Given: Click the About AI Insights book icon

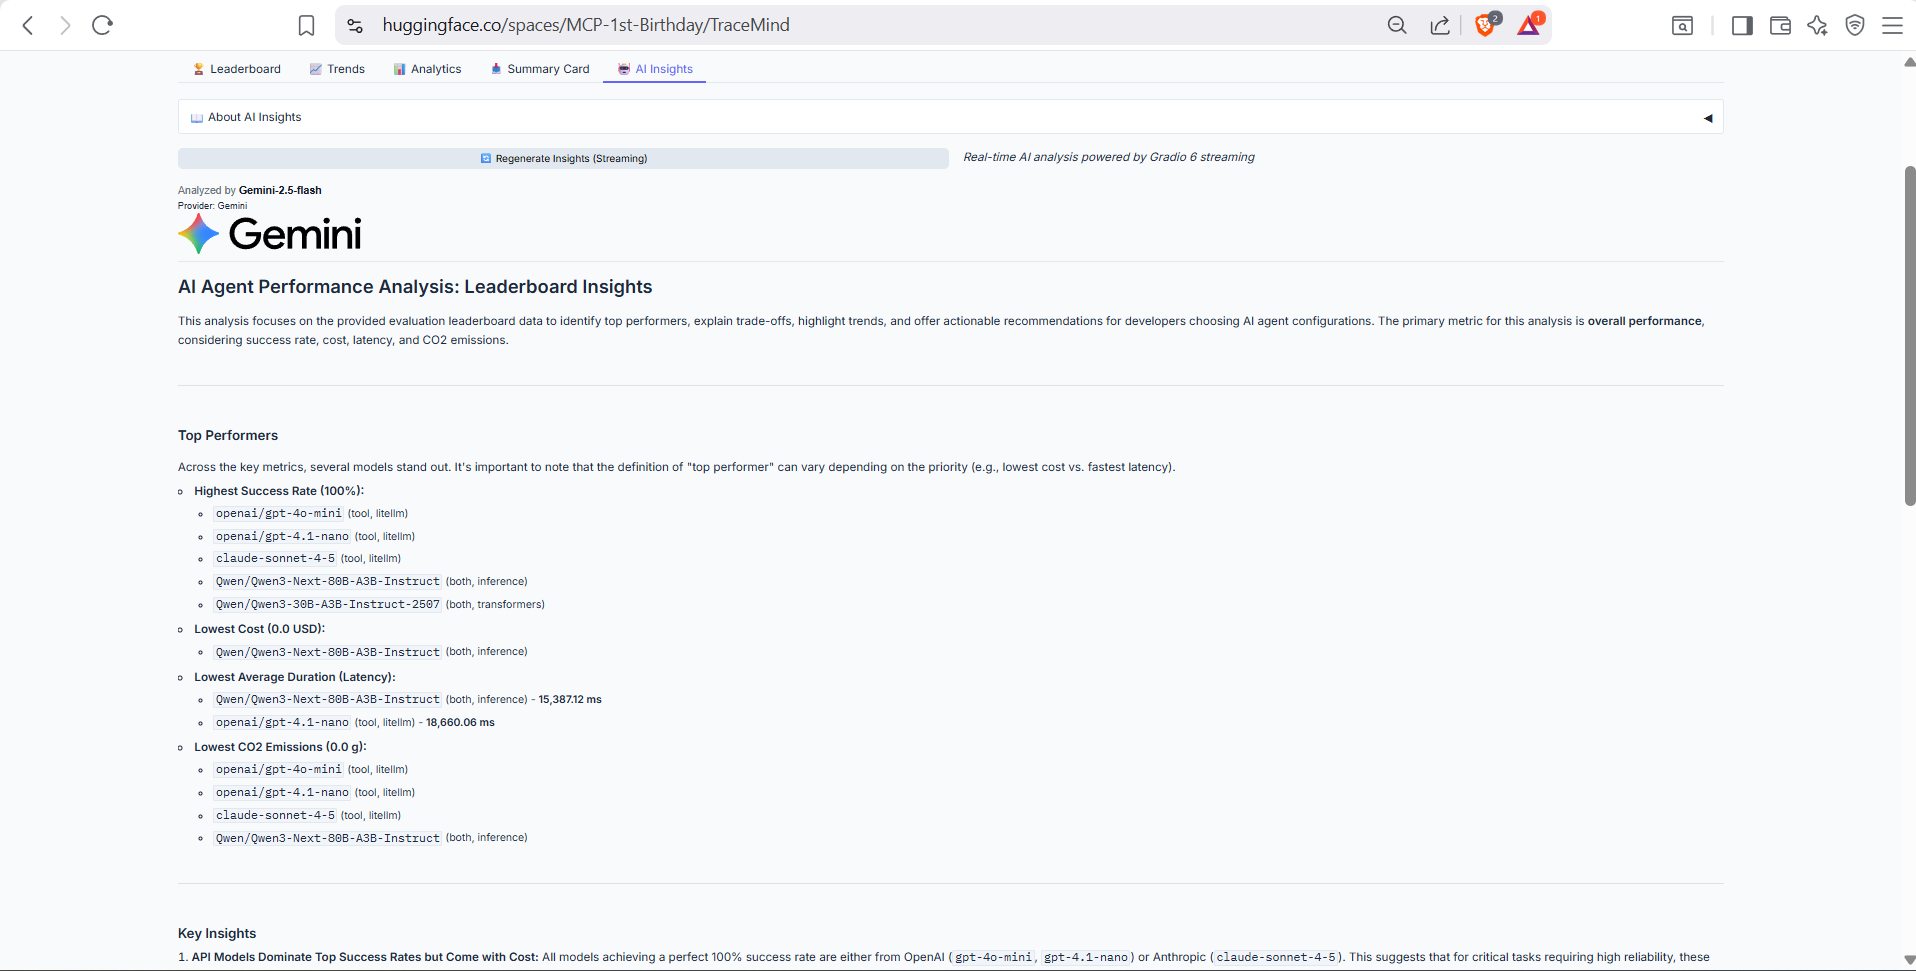Looking at the screenshot, I should [197, 118].
